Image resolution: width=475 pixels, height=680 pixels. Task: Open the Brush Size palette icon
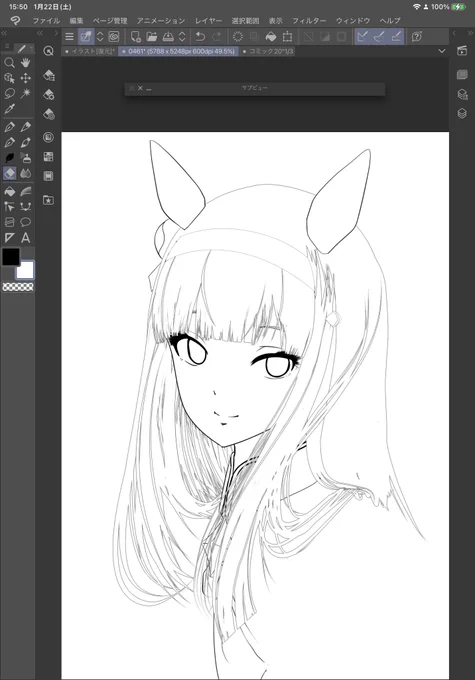(x=49, y=114)
